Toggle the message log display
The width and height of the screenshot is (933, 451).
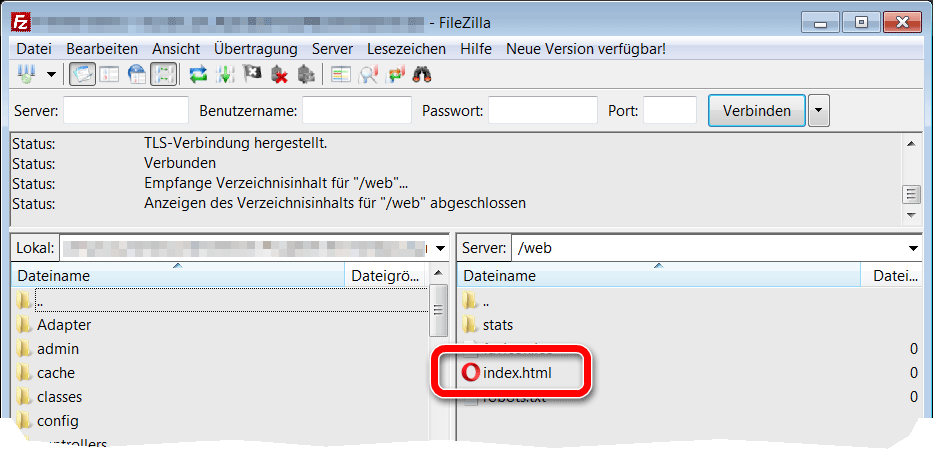[82, 75]
